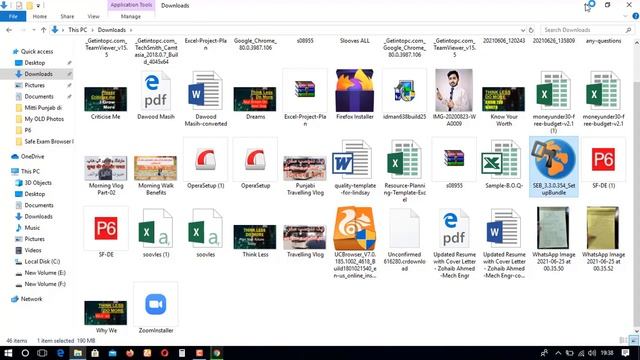Expand the ribbon with the chevron
The height and width of the screenshot is (360, 640).
[x=625, y=16]
